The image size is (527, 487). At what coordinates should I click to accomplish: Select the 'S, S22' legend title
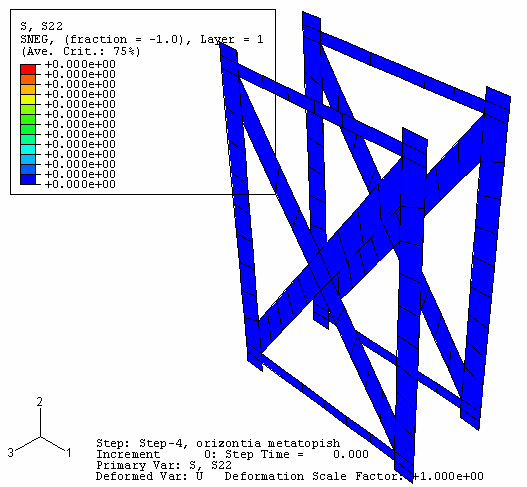point(41,26)
